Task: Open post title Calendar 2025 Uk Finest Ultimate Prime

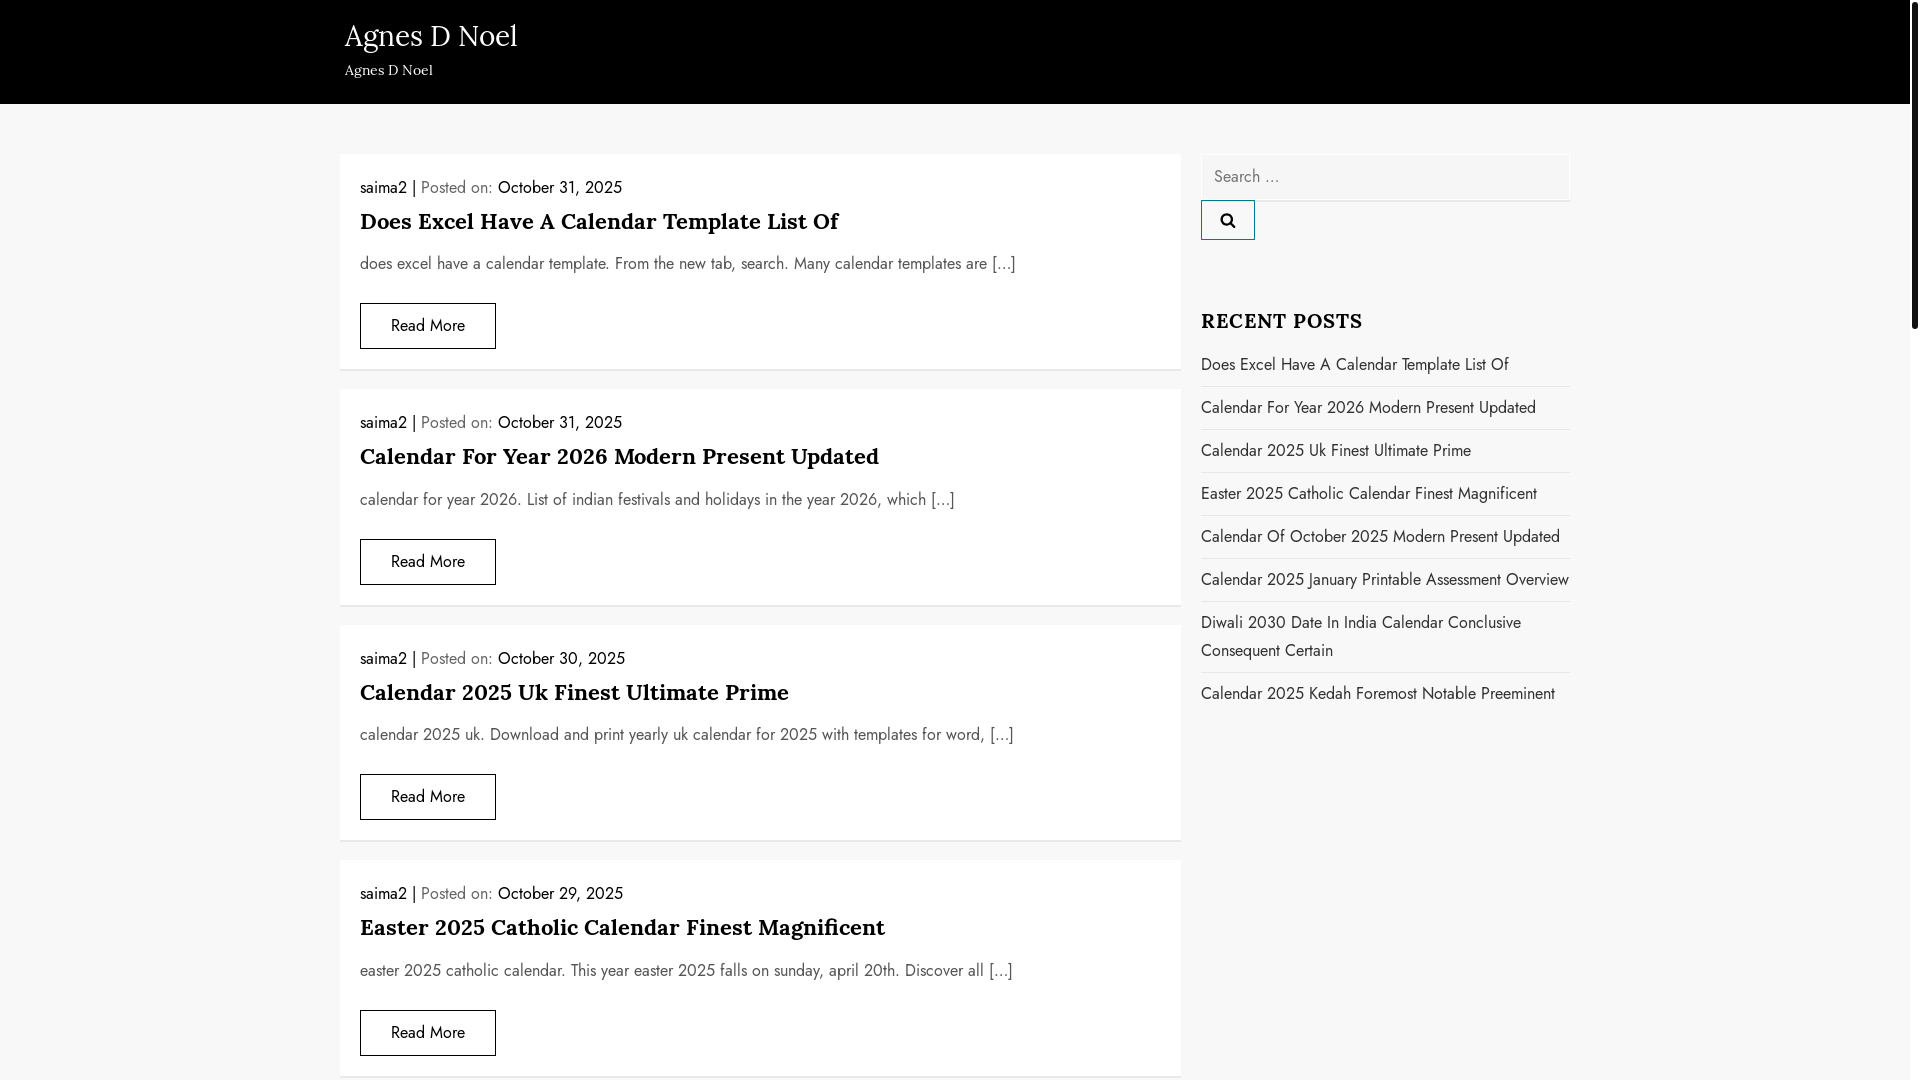Action: 574,692
